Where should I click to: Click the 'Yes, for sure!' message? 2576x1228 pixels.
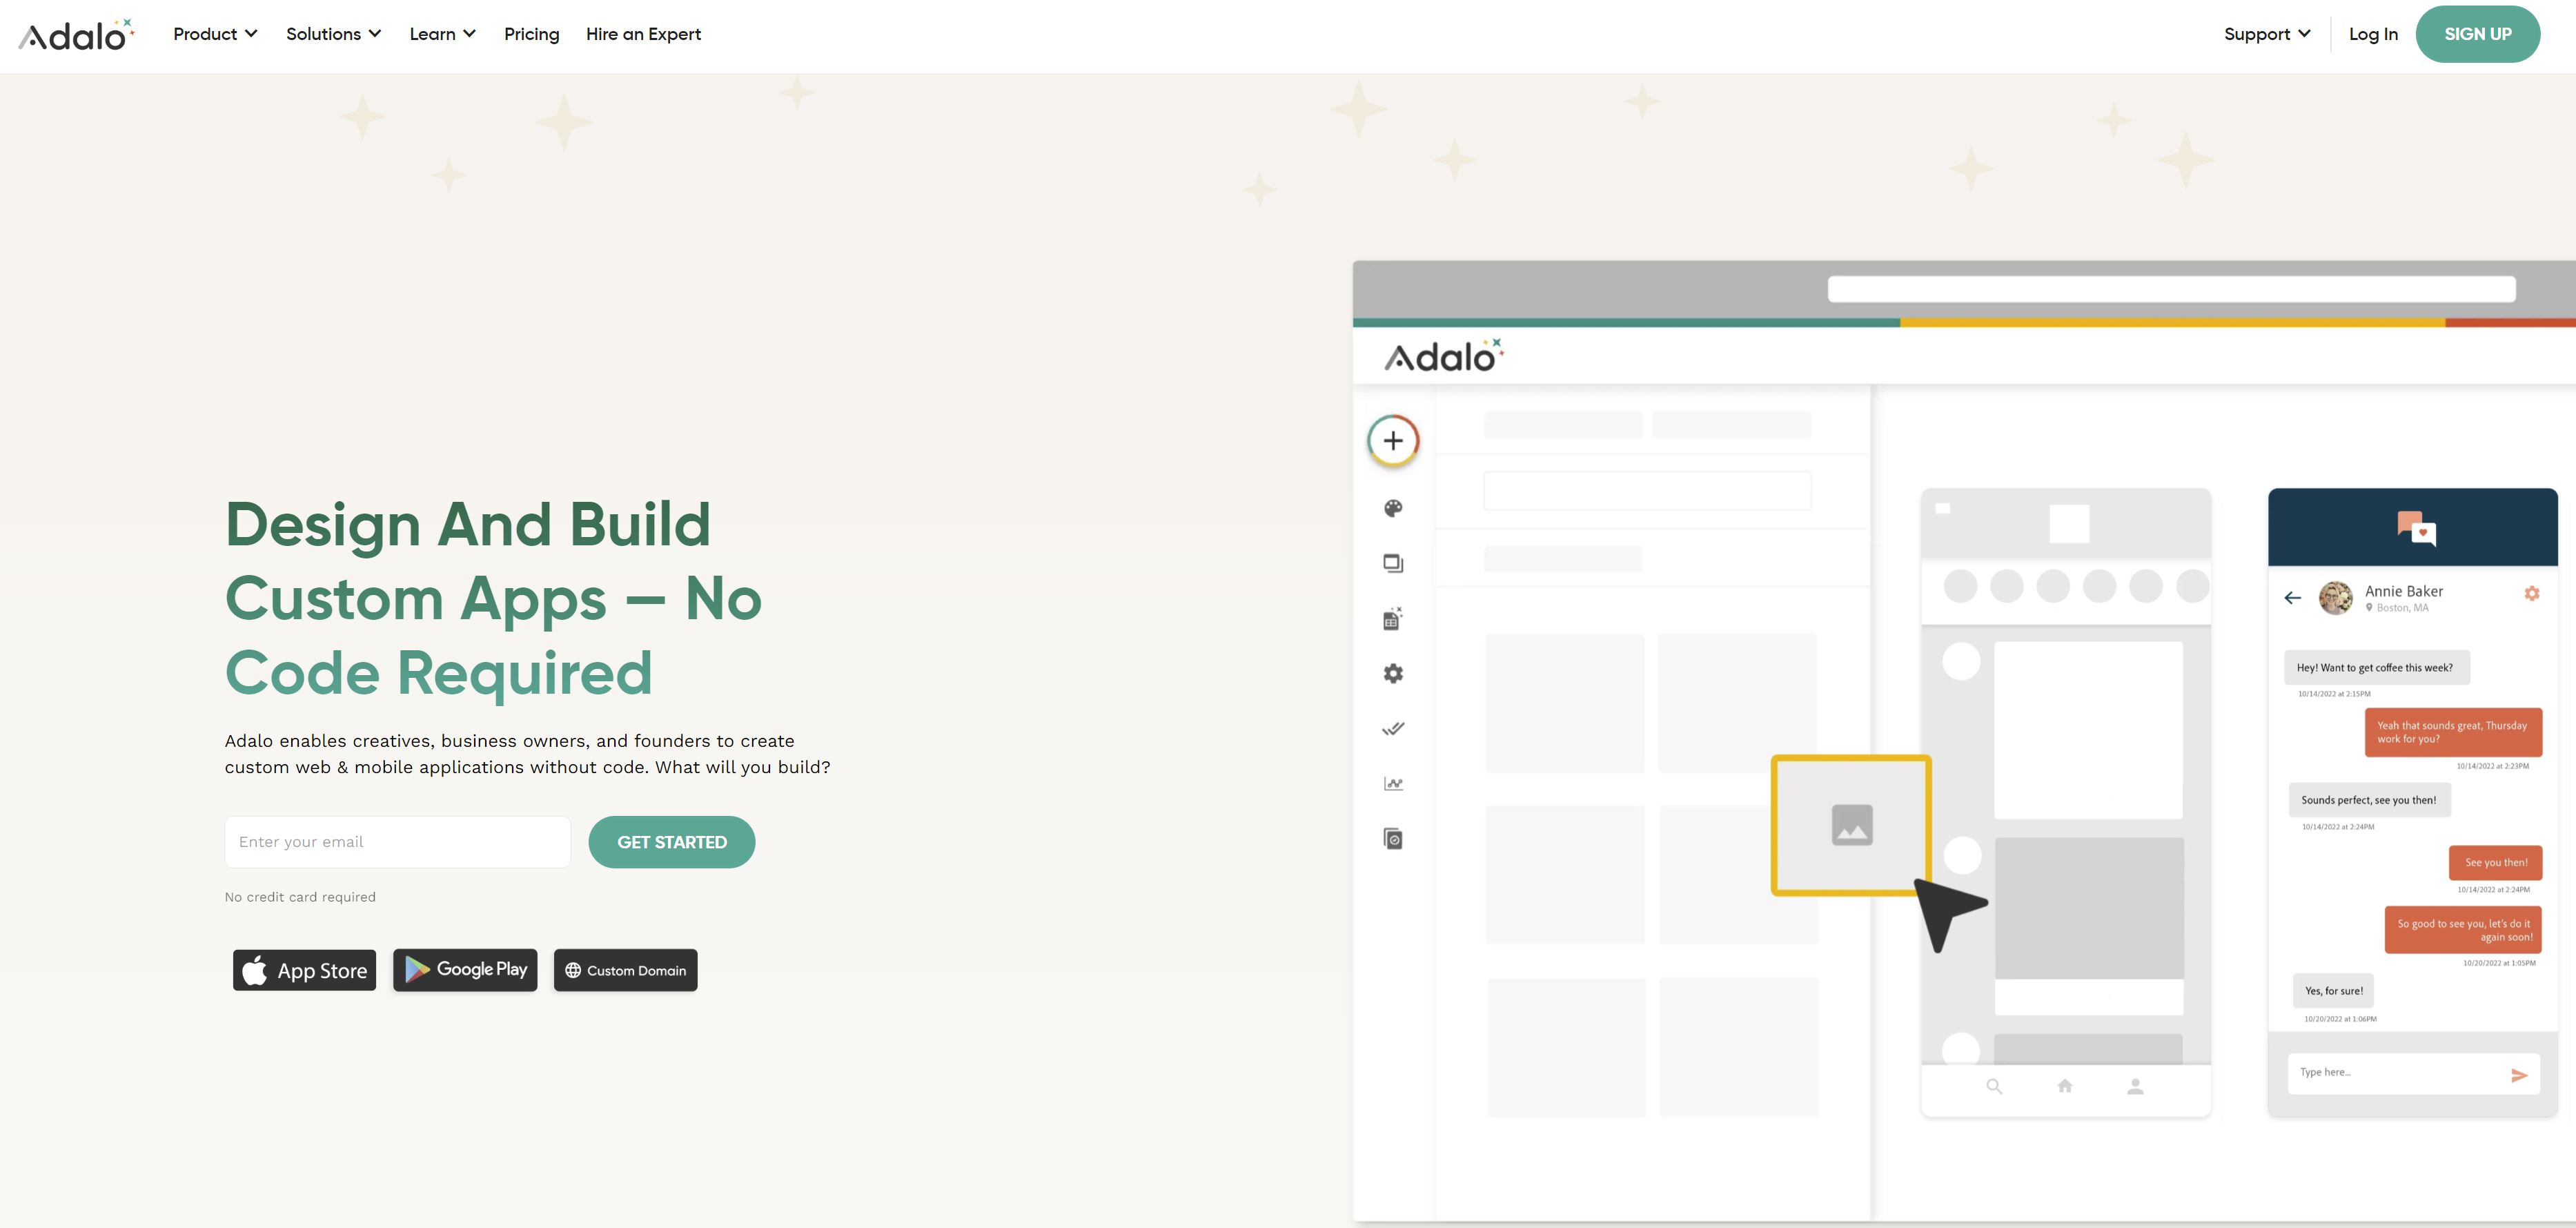(2333, 991)
